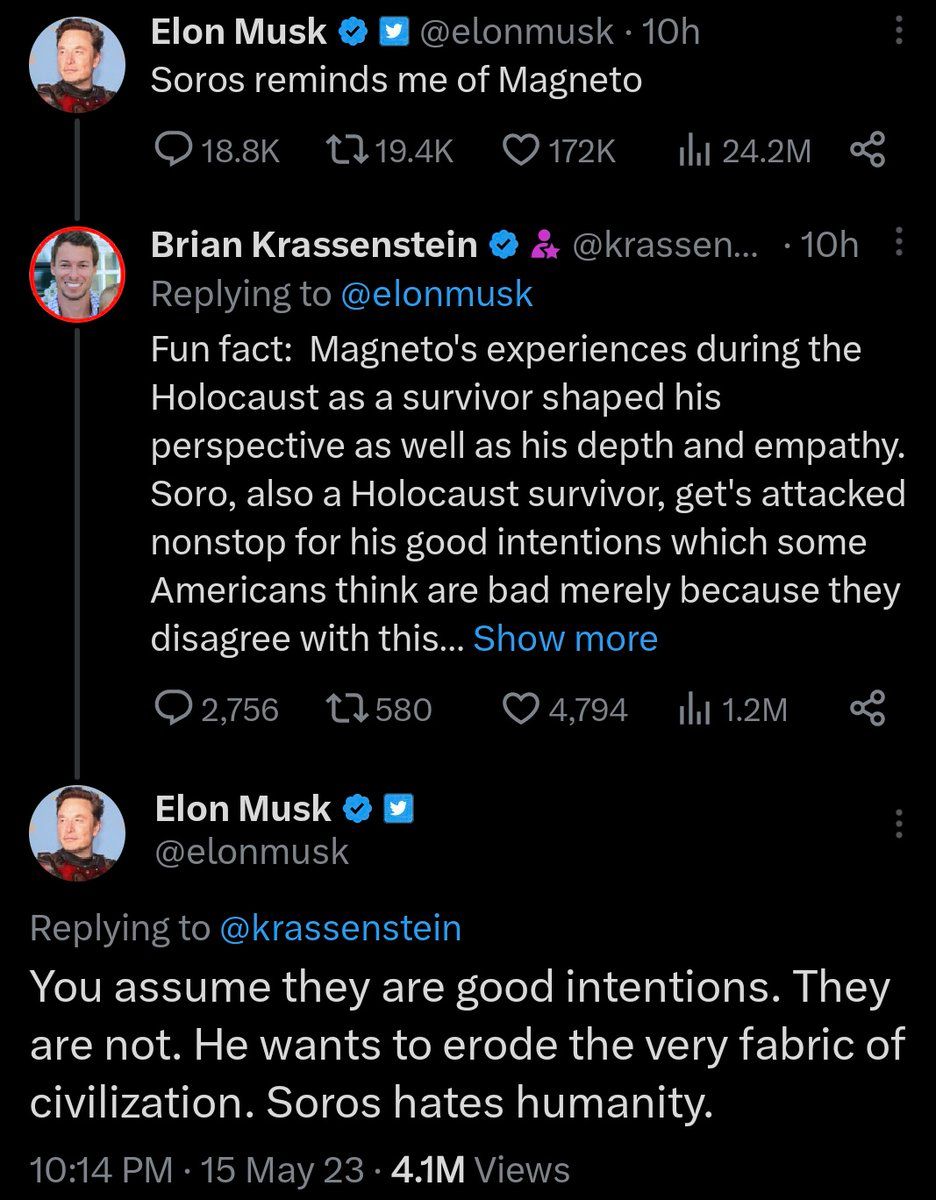
Task: View analytics of the 24.2M views tweet
Action: point(692,150)
